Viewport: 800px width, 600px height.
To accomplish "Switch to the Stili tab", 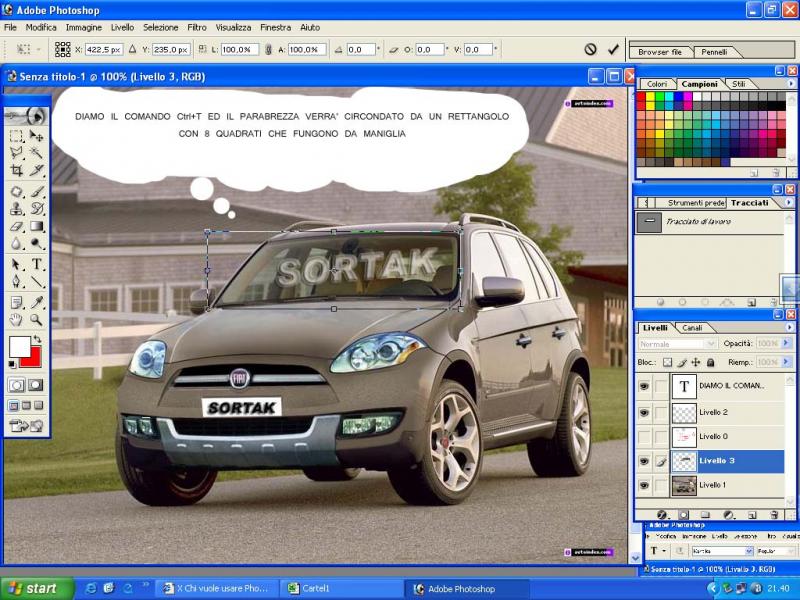I will pyautogui.click(x=738, y=84).
